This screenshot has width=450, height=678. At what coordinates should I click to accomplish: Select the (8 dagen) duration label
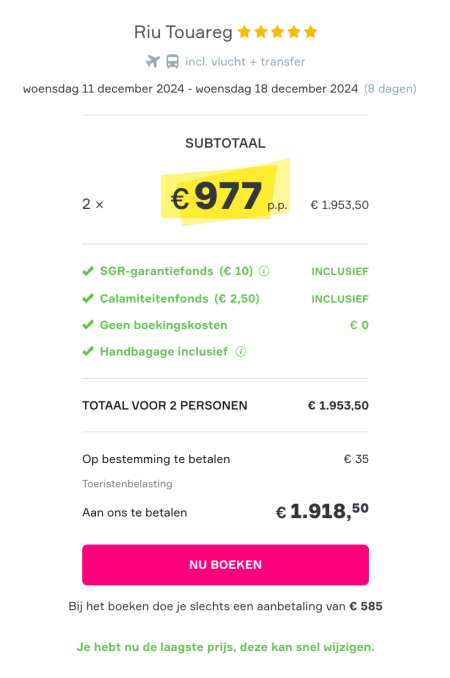[x=390, y=89]
